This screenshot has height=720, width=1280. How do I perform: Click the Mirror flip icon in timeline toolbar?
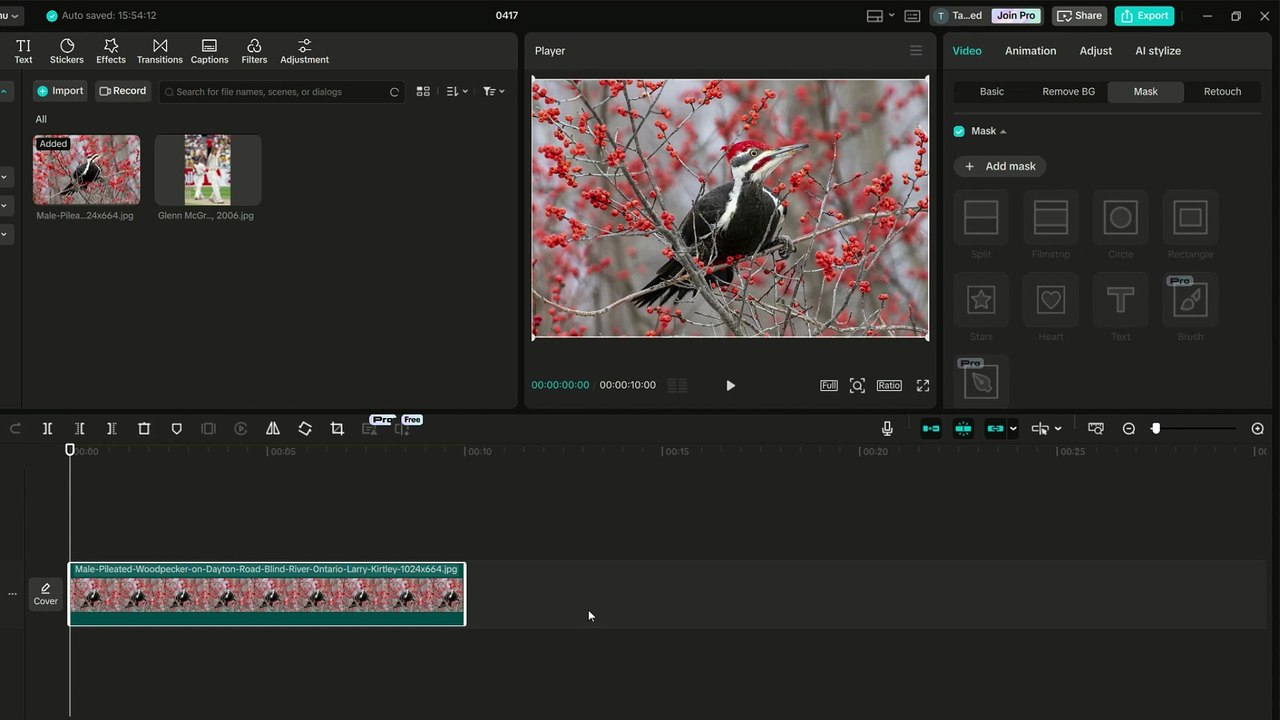tap(272, 428)
